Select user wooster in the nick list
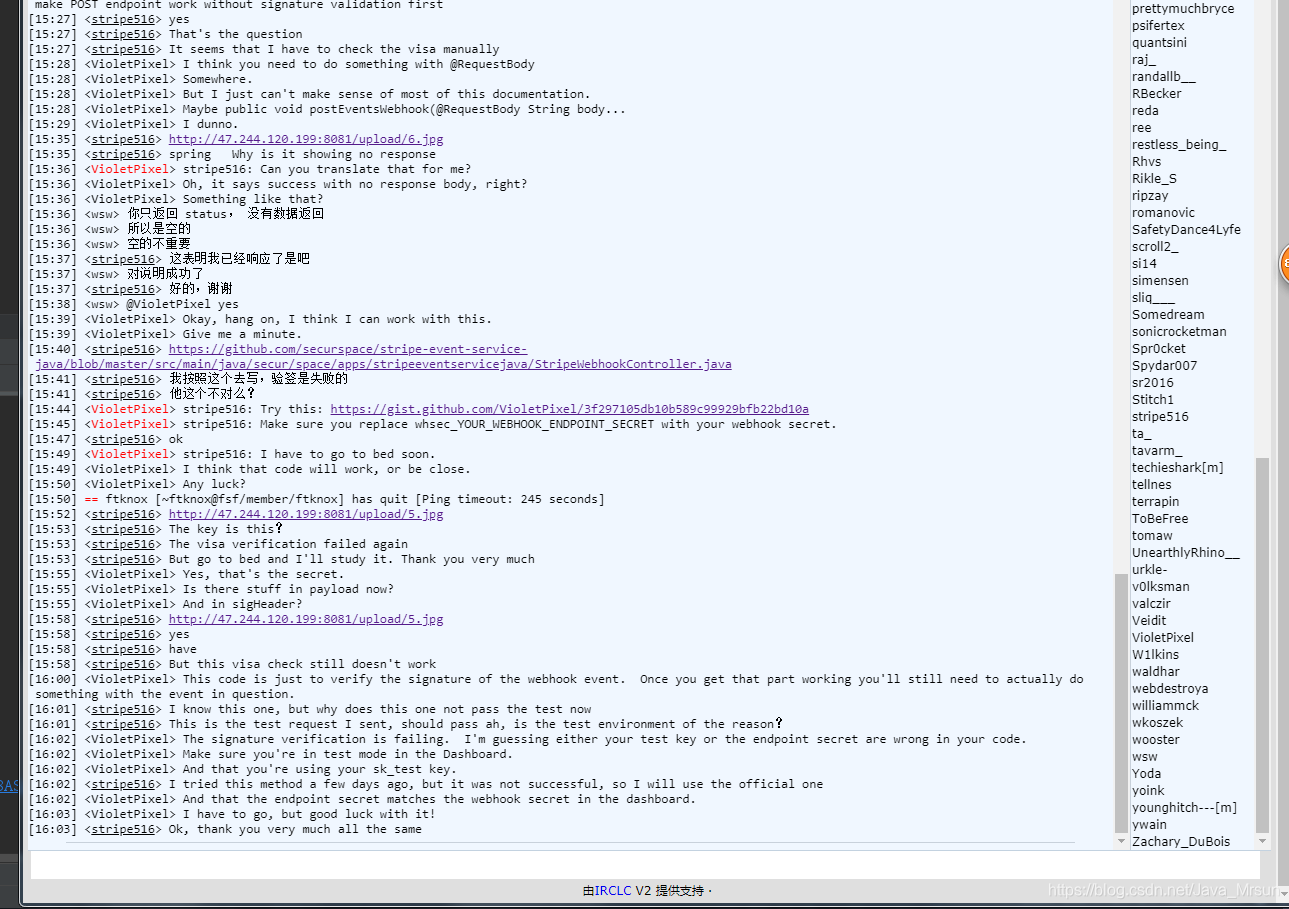Viewport: 1289px width, 909px height. pyautogui.click(x=1156, y=740)
